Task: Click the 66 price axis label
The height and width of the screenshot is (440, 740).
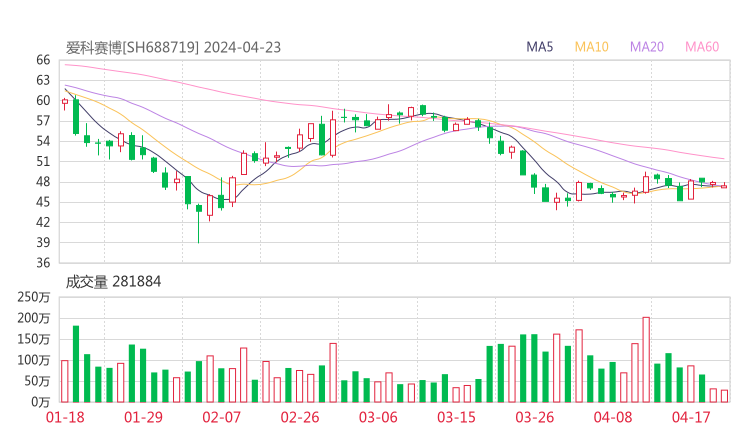Action: (x=43, y=60)
